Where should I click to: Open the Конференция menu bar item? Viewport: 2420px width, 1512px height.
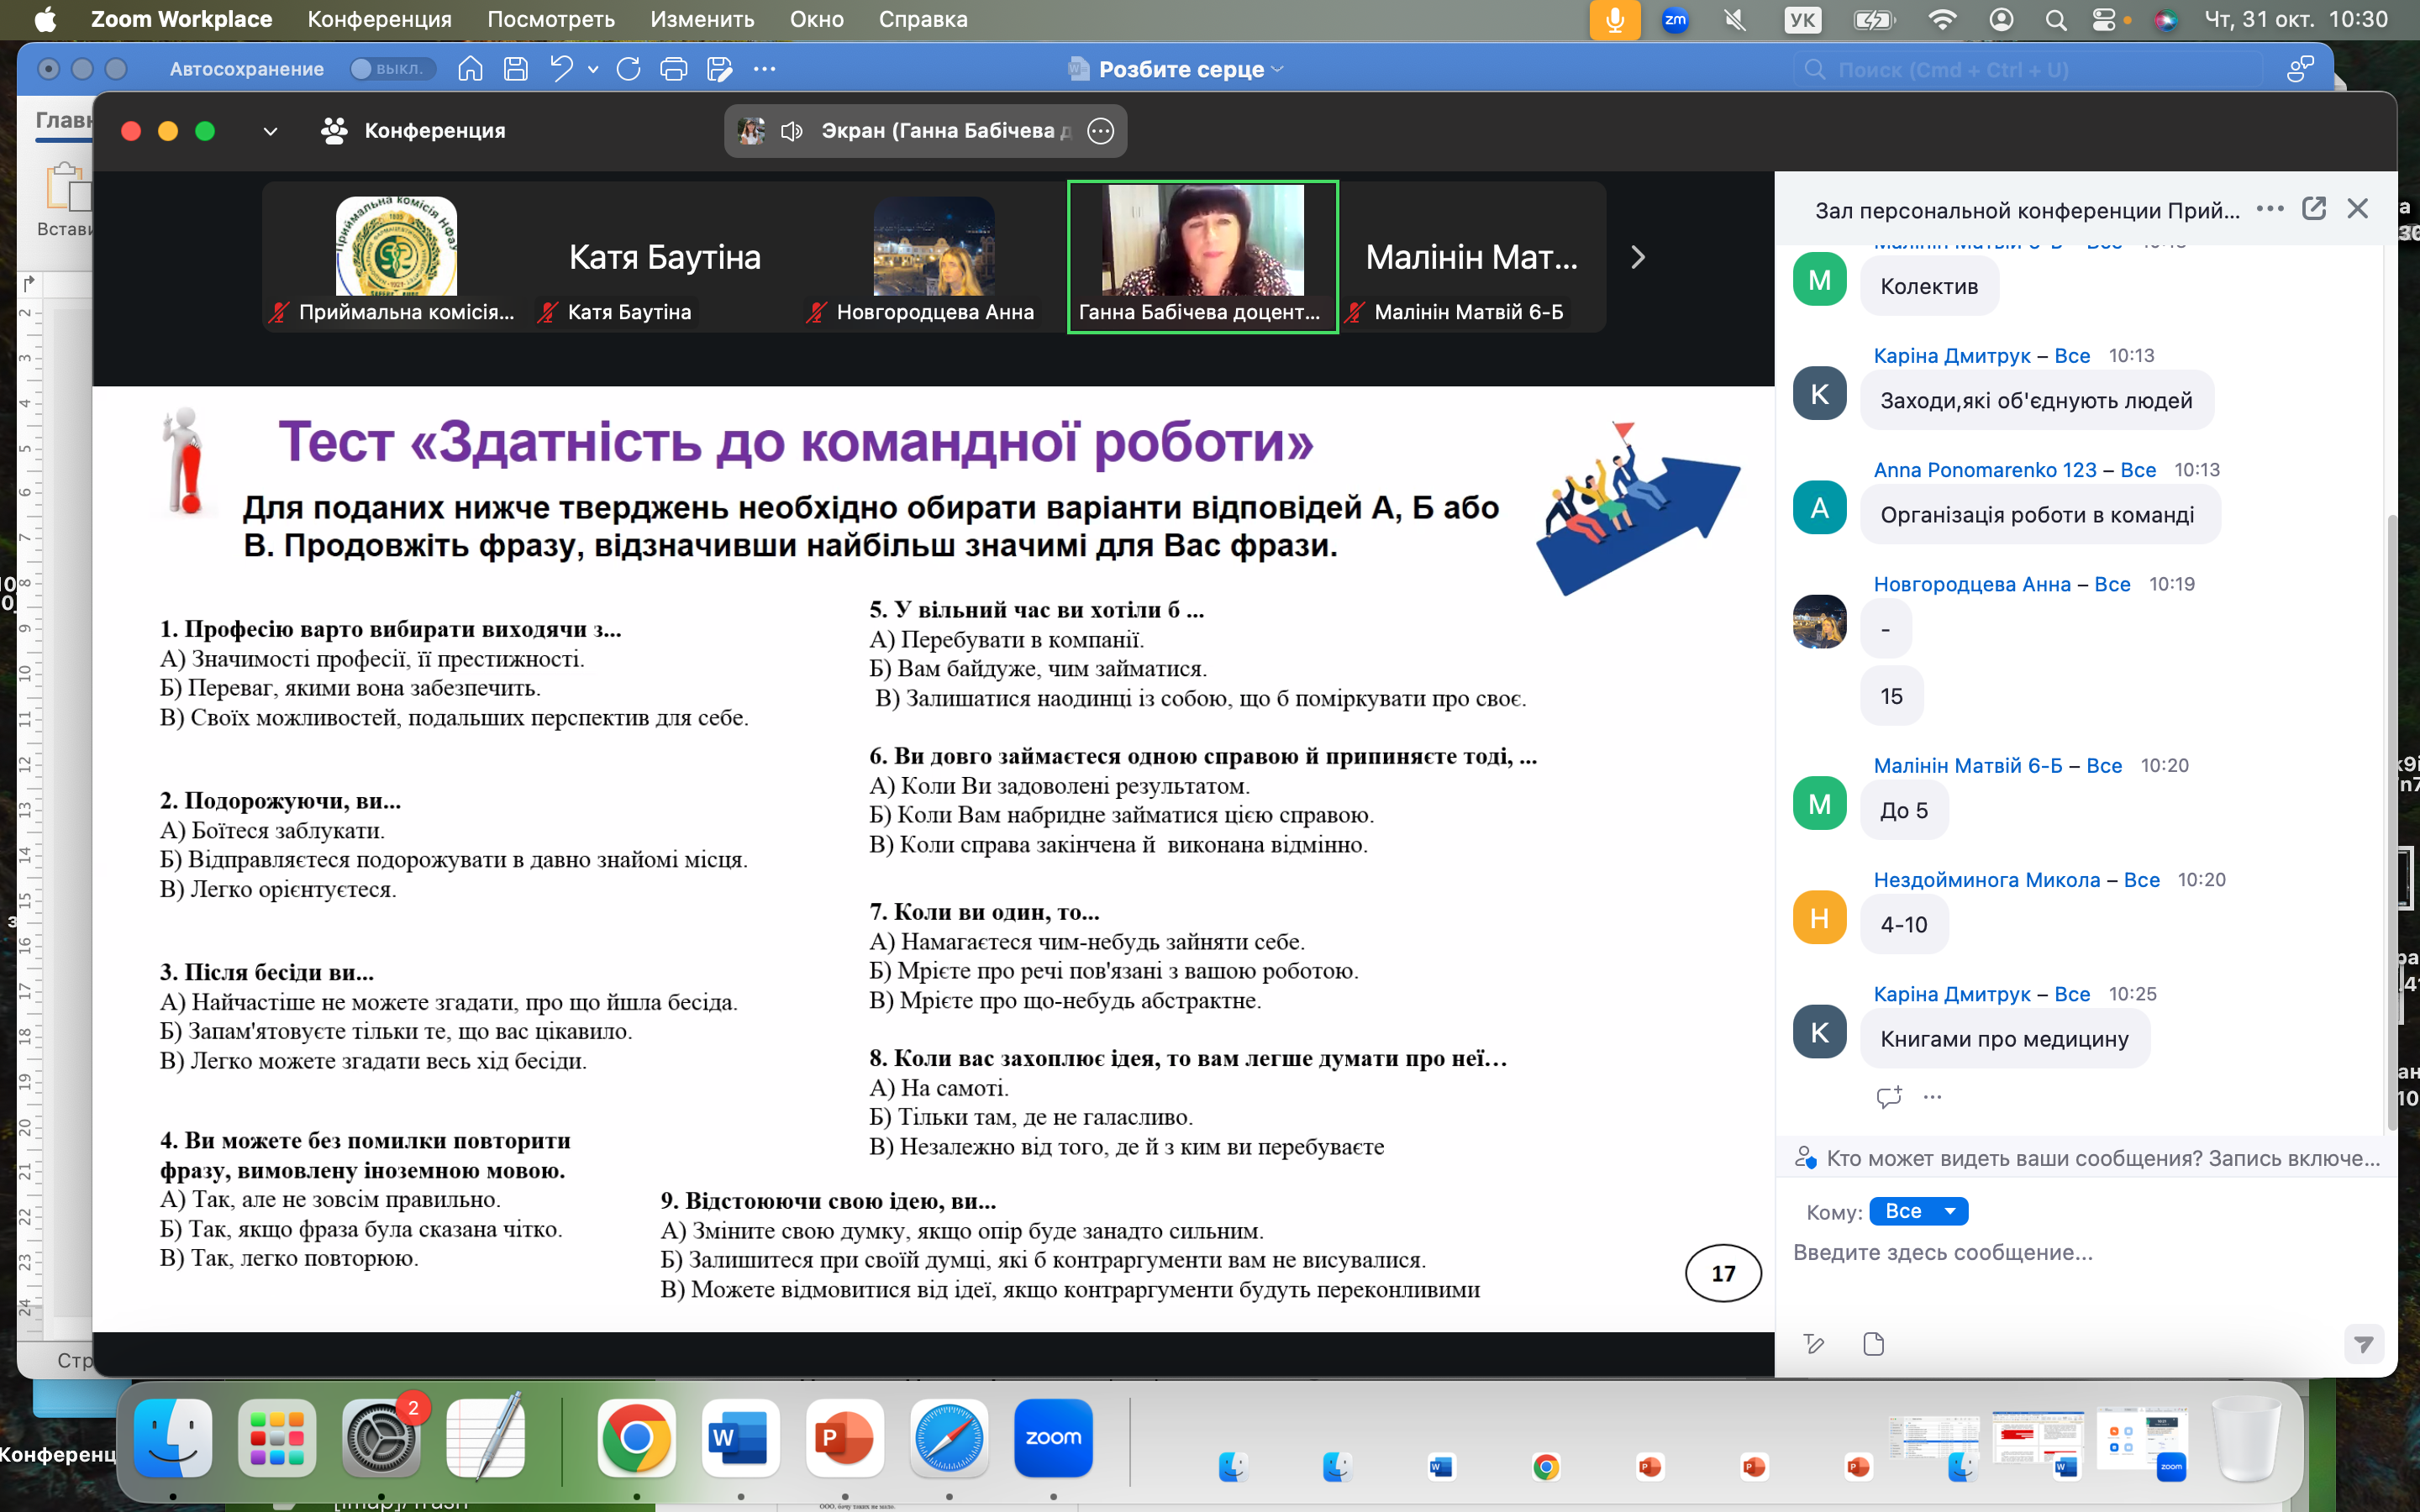(379, 19)
